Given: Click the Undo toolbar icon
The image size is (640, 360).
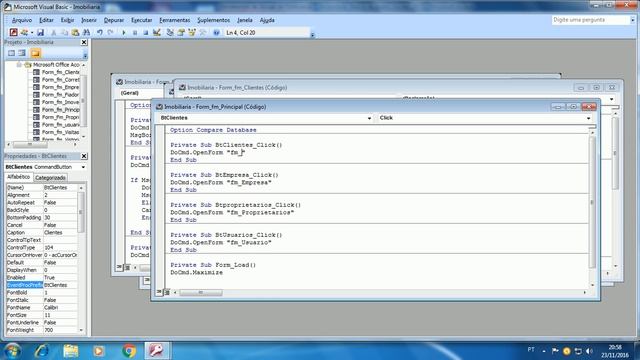Looking at the screenshot, I should click(x=100, y=32).
